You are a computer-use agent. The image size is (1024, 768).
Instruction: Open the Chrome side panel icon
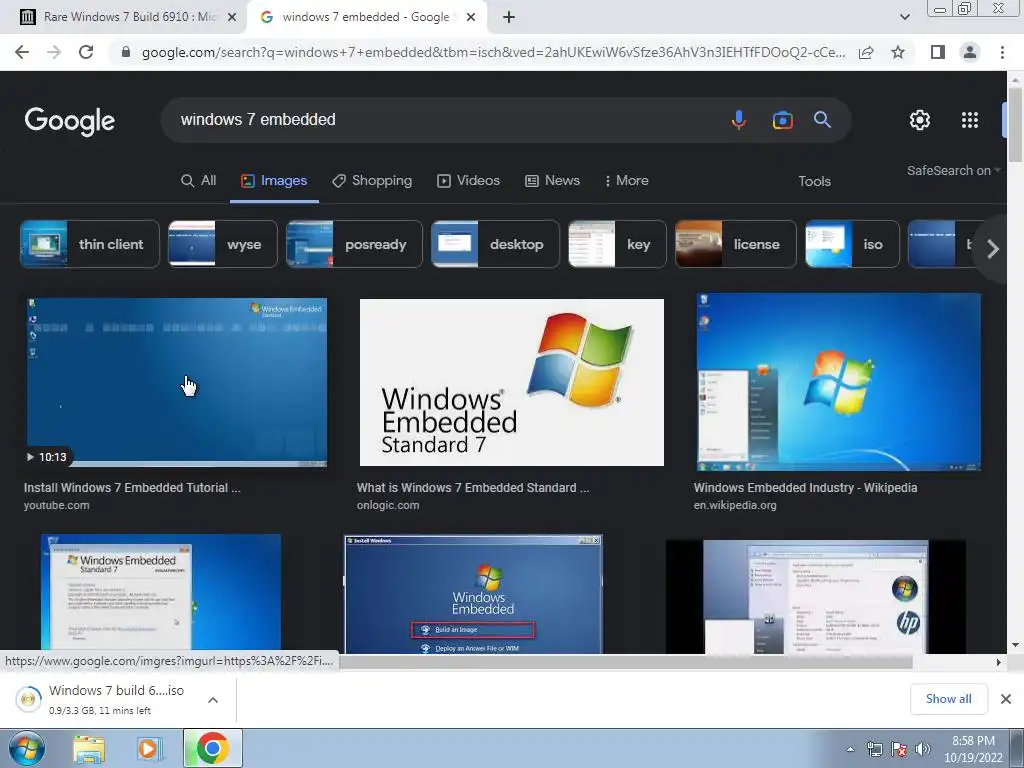(x=938, y=52)
